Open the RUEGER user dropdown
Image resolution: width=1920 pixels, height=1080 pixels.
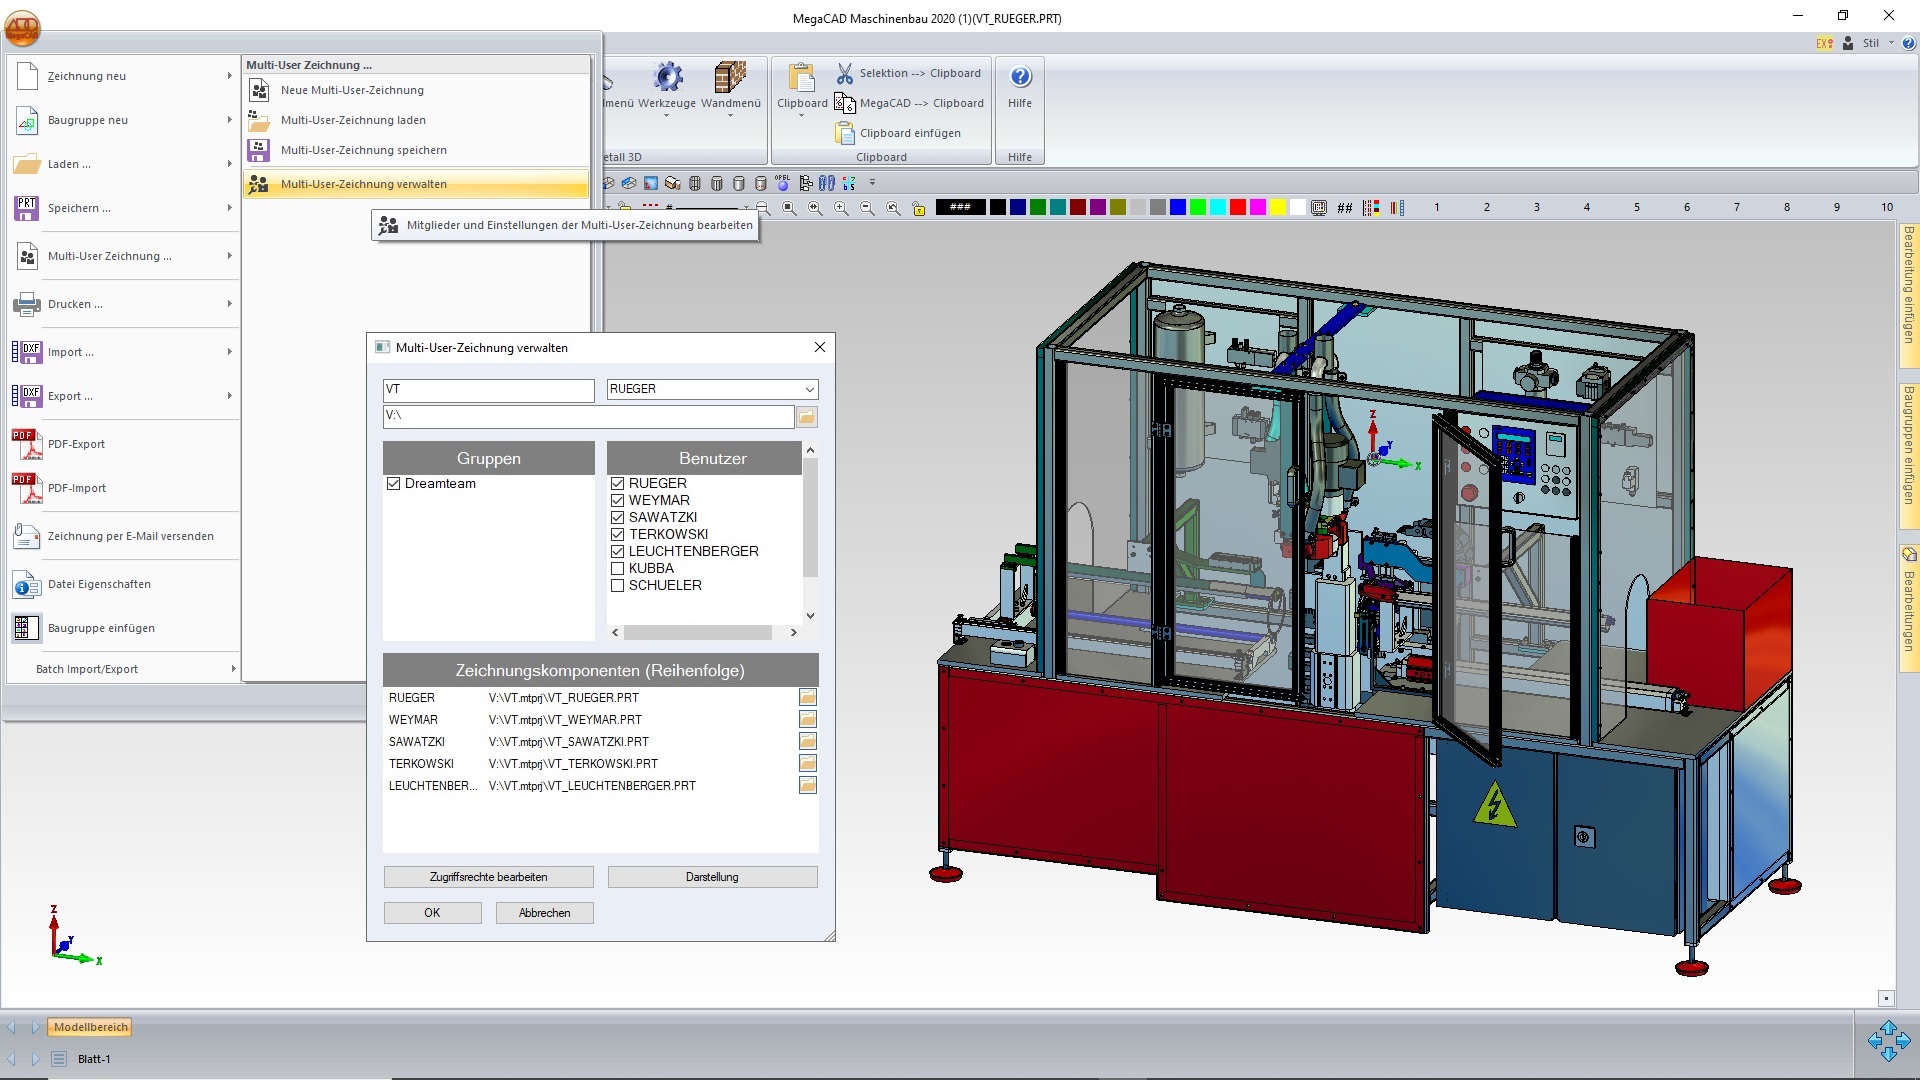809,389
